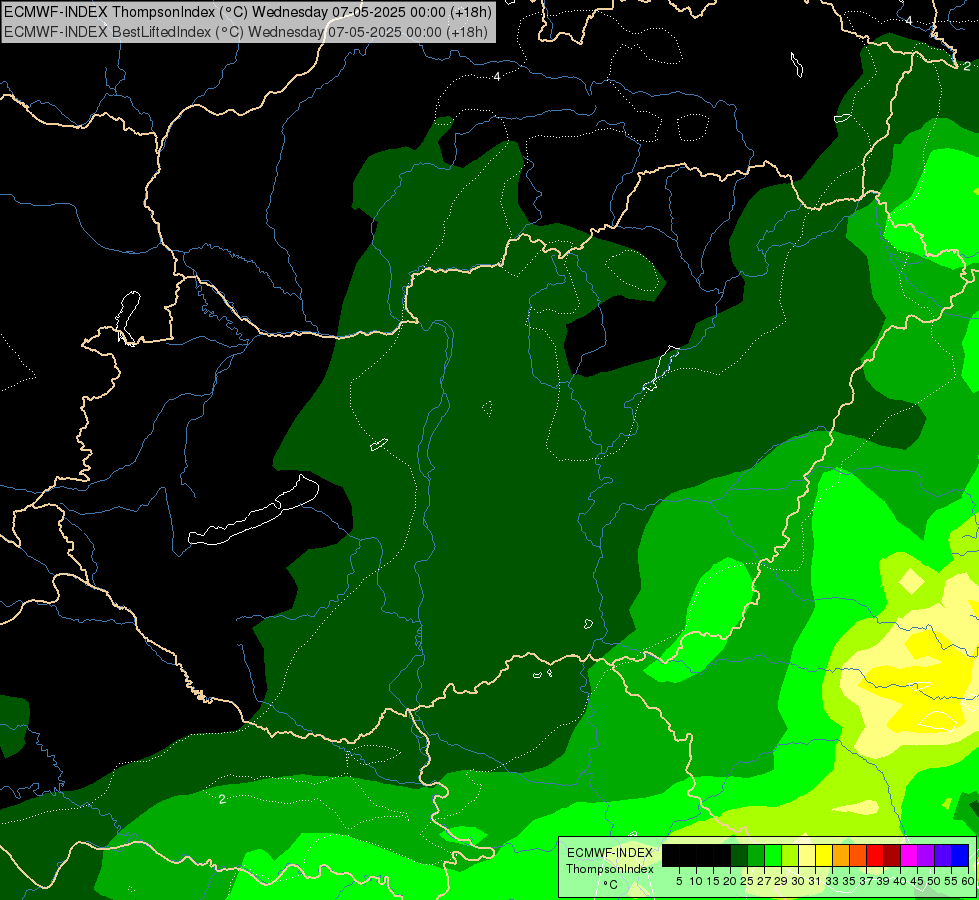The width and height of the screenshot is (979, 900).
Task: Click the legend tick value 20
Action: click(x=730, y=881)
